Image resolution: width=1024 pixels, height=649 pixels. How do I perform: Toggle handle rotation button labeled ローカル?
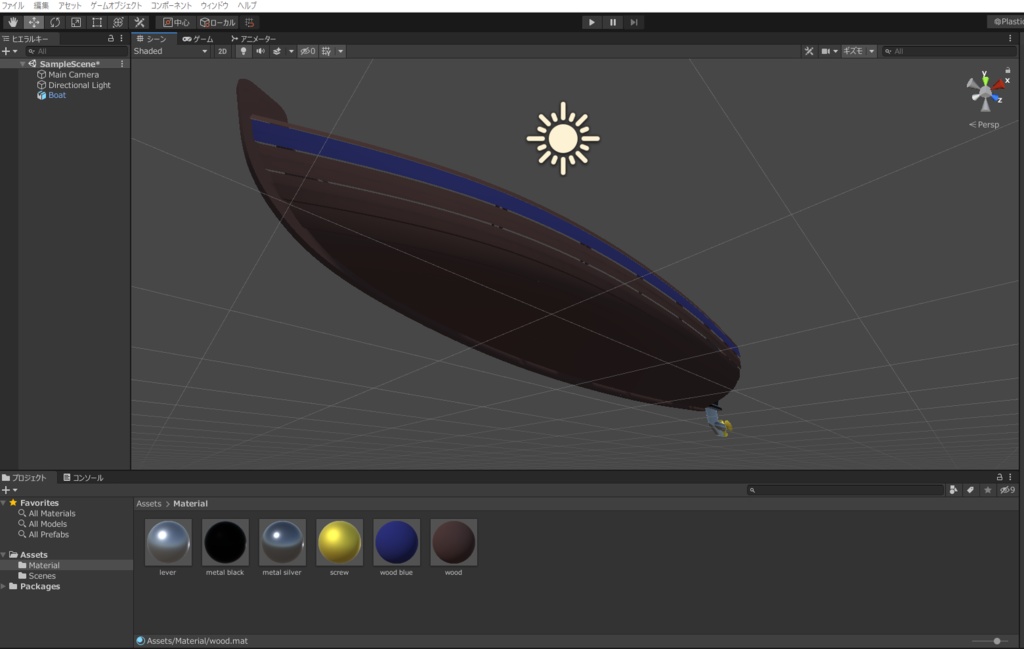point(217,22)
